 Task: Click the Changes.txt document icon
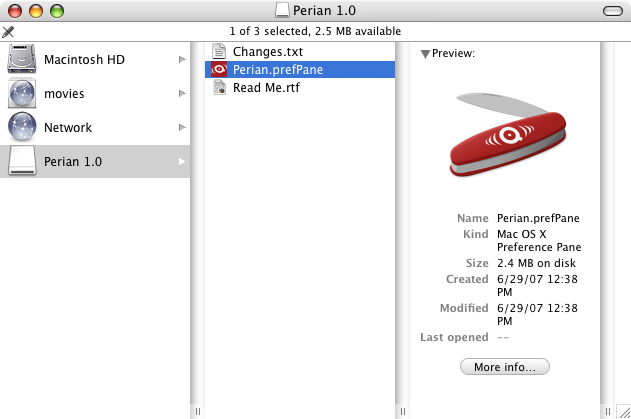[220, 52]
